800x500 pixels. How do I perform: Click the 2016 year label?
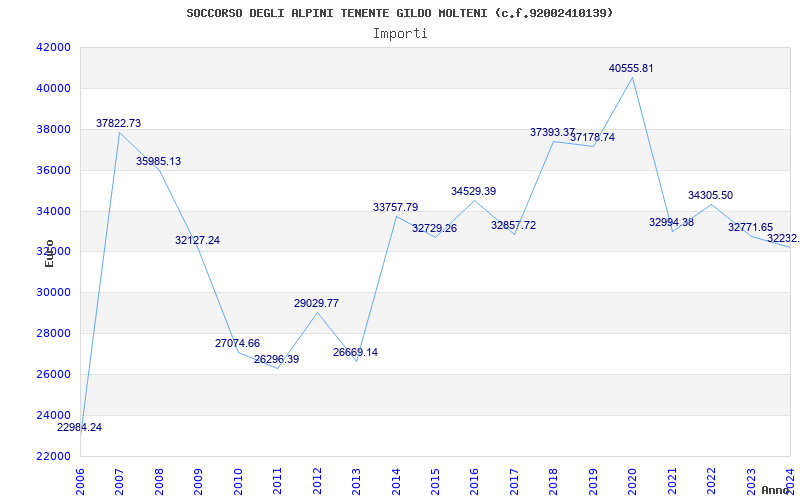point(474,481)
